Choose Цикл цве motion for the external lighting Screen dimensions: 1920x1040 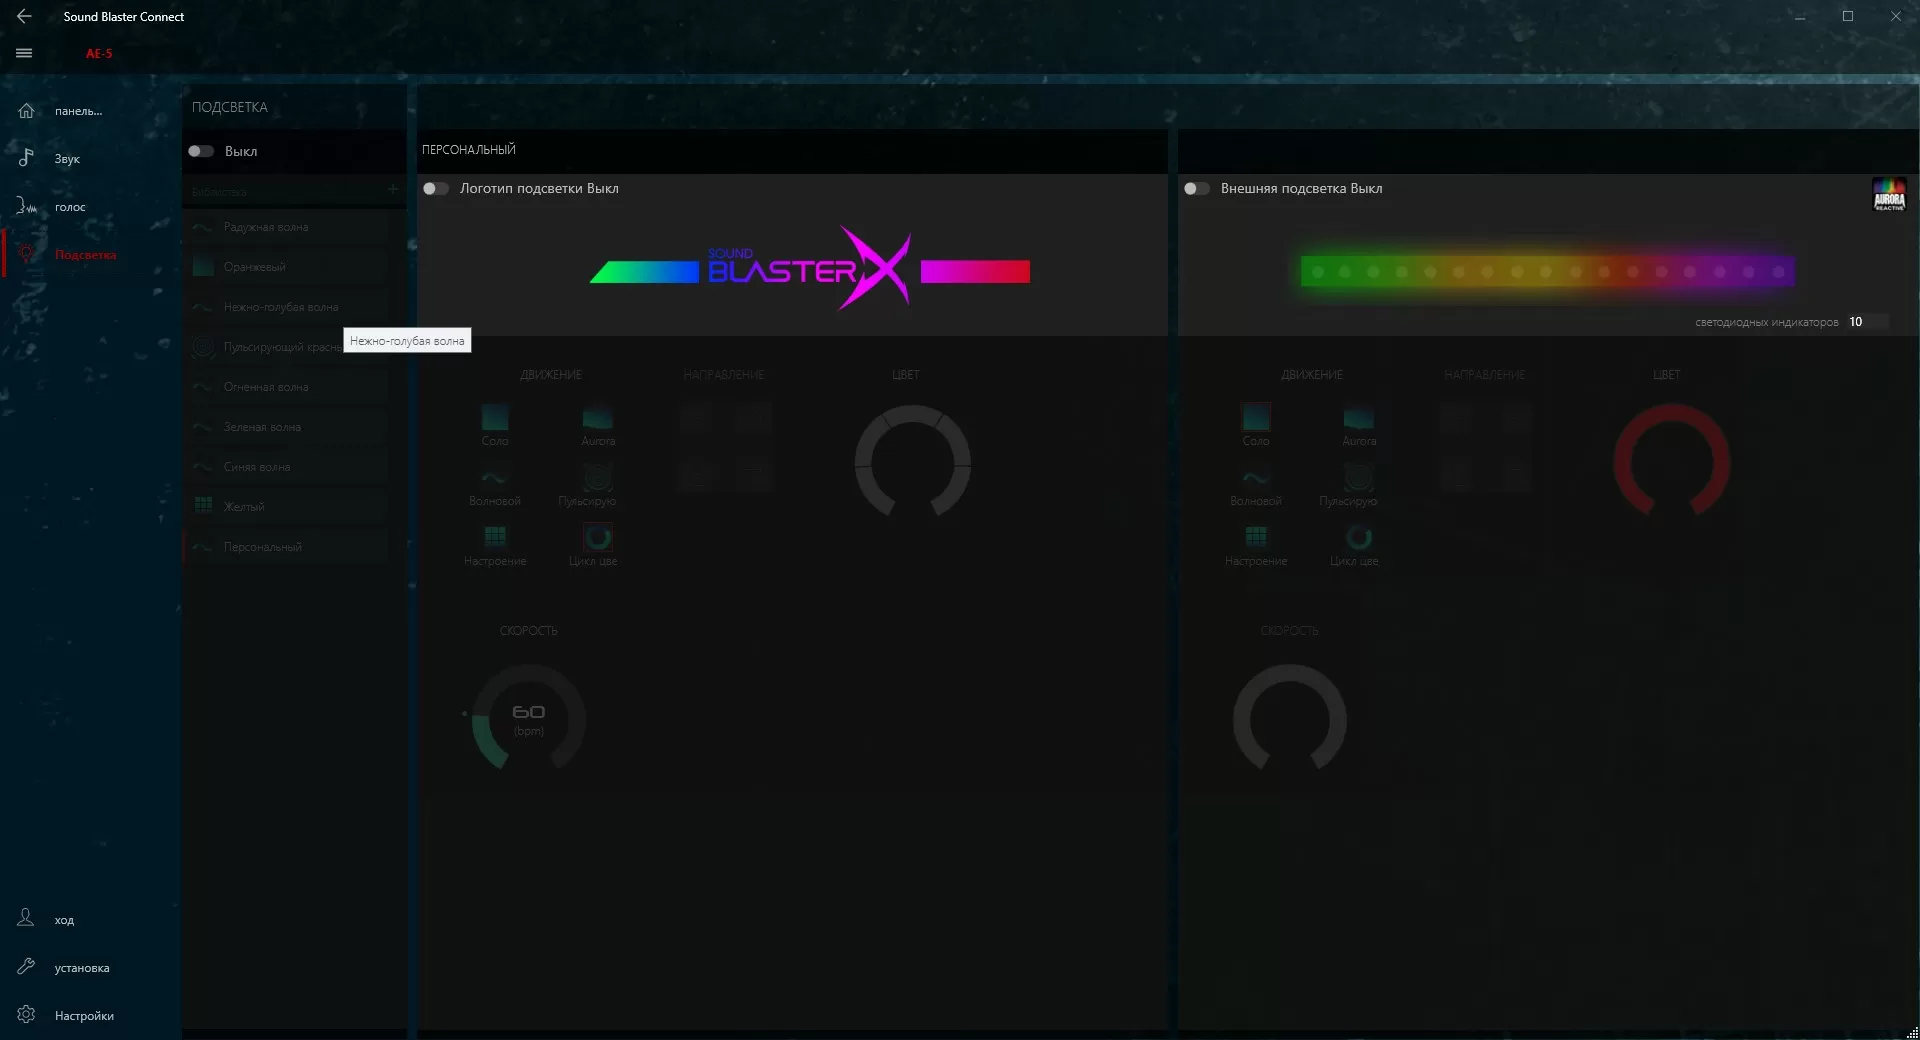[1354, 546]
